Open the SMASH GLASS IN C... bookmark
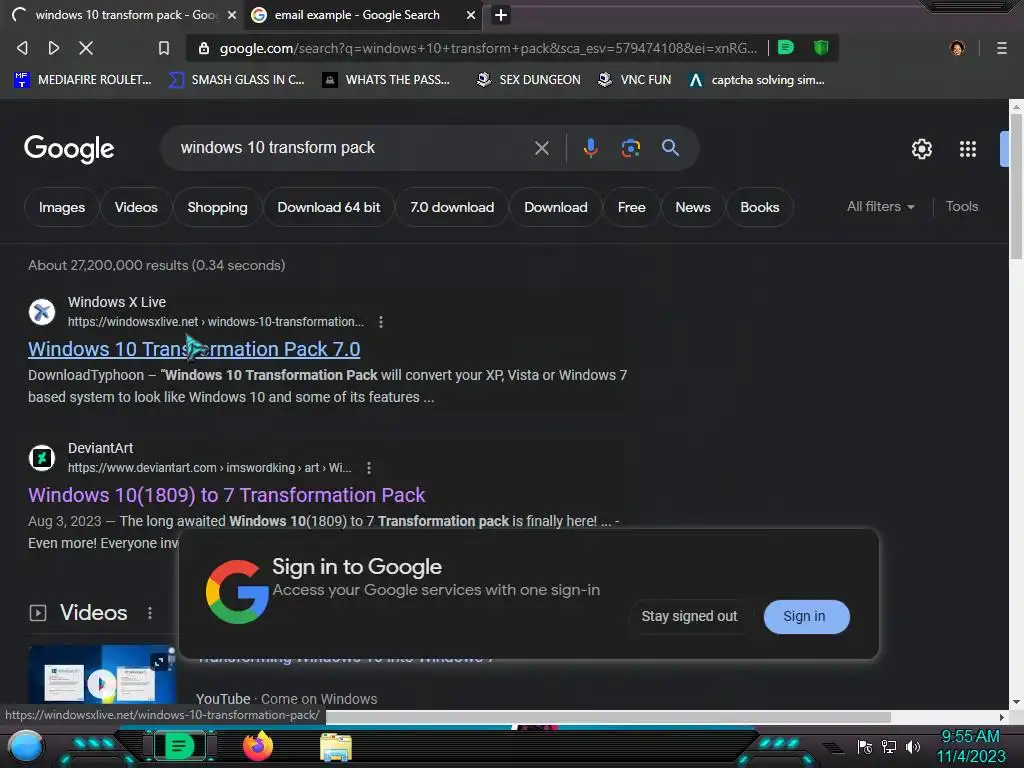Screen dimensions: 1024x768 [x=236, y=80]
